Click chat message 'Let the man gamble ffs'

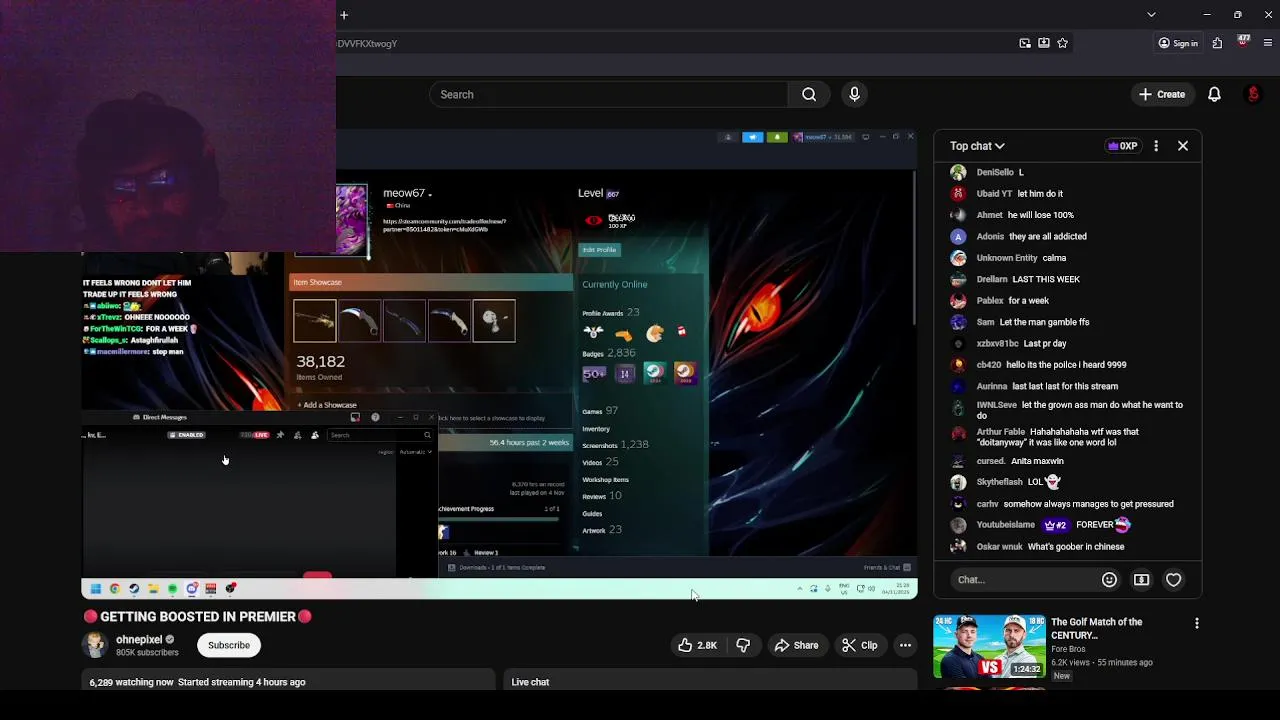1045,322
